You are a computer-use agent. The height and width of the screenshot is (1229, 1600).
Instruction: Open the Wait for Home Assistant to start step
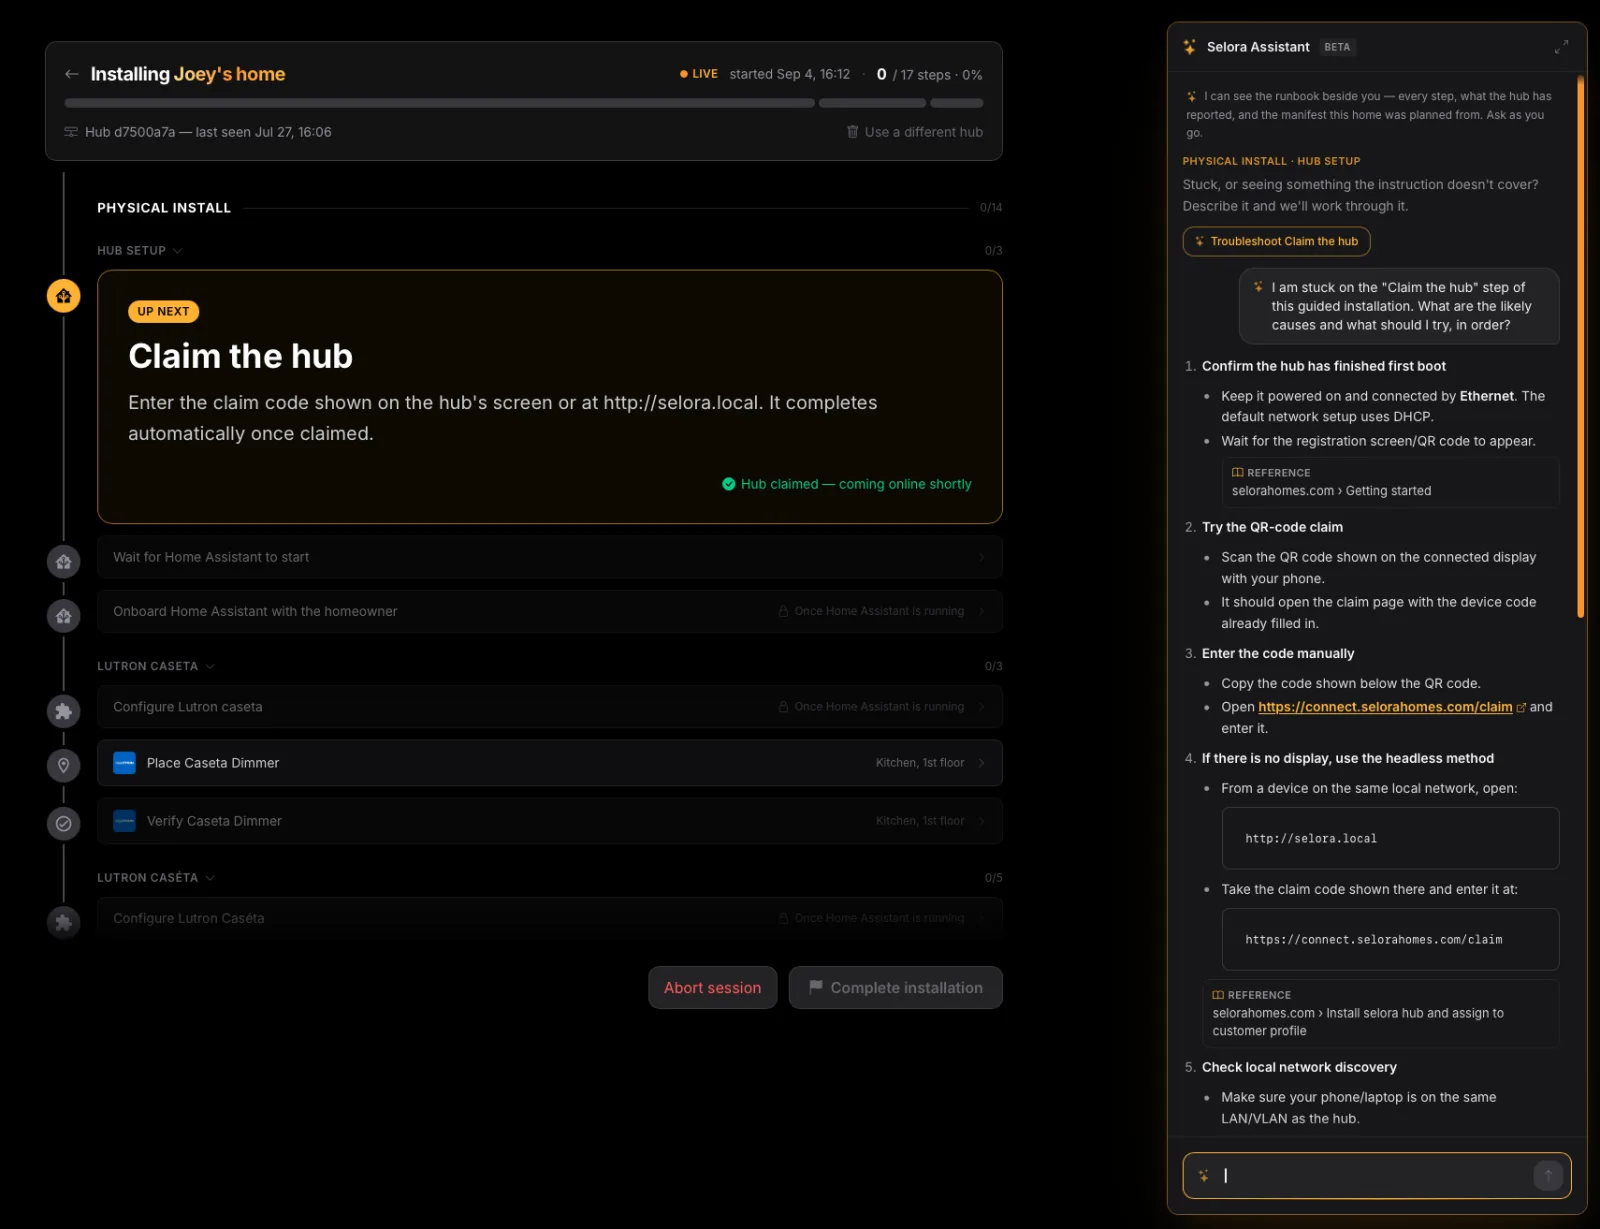(550, 557)
